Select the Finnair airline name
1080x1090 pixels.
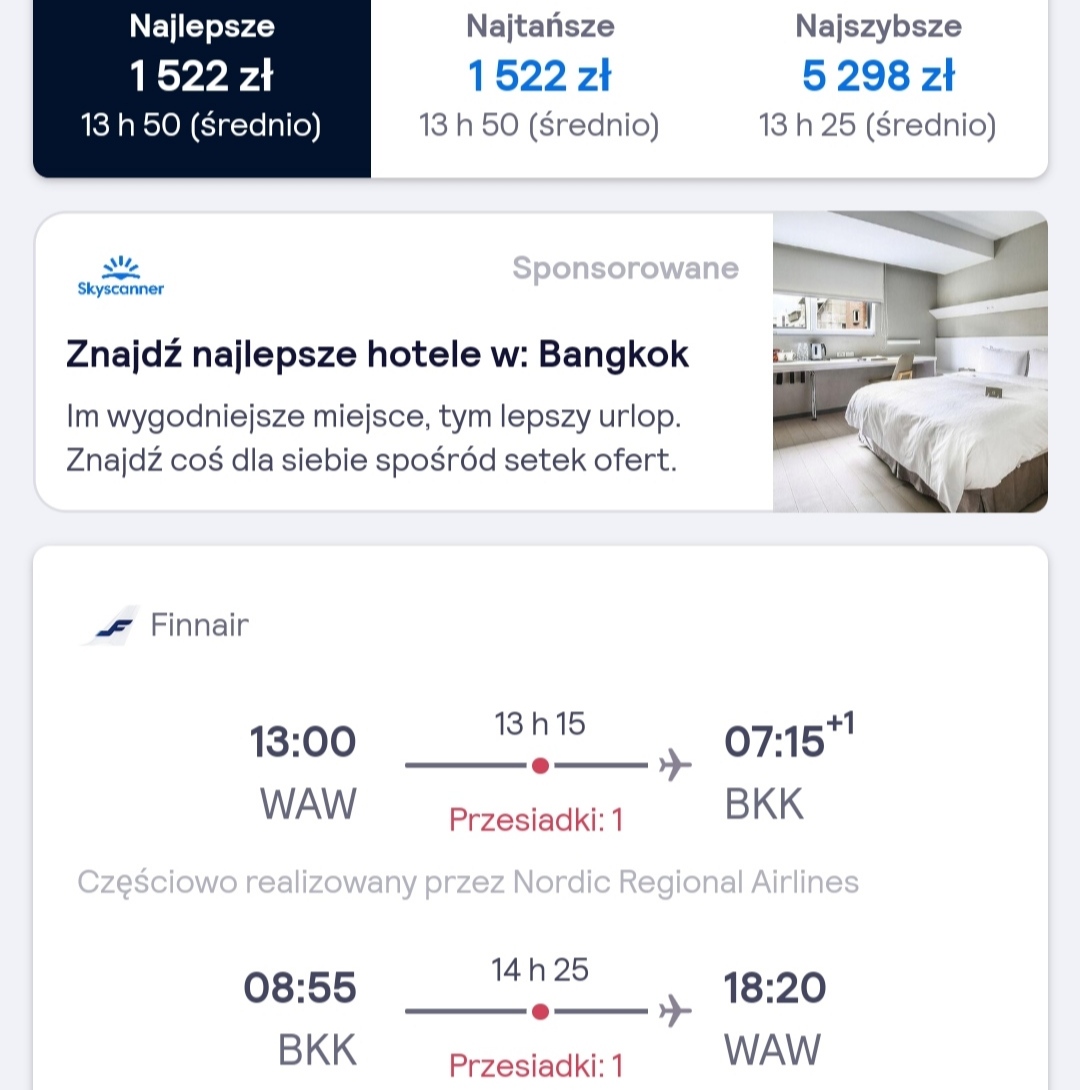coord(199,625)
